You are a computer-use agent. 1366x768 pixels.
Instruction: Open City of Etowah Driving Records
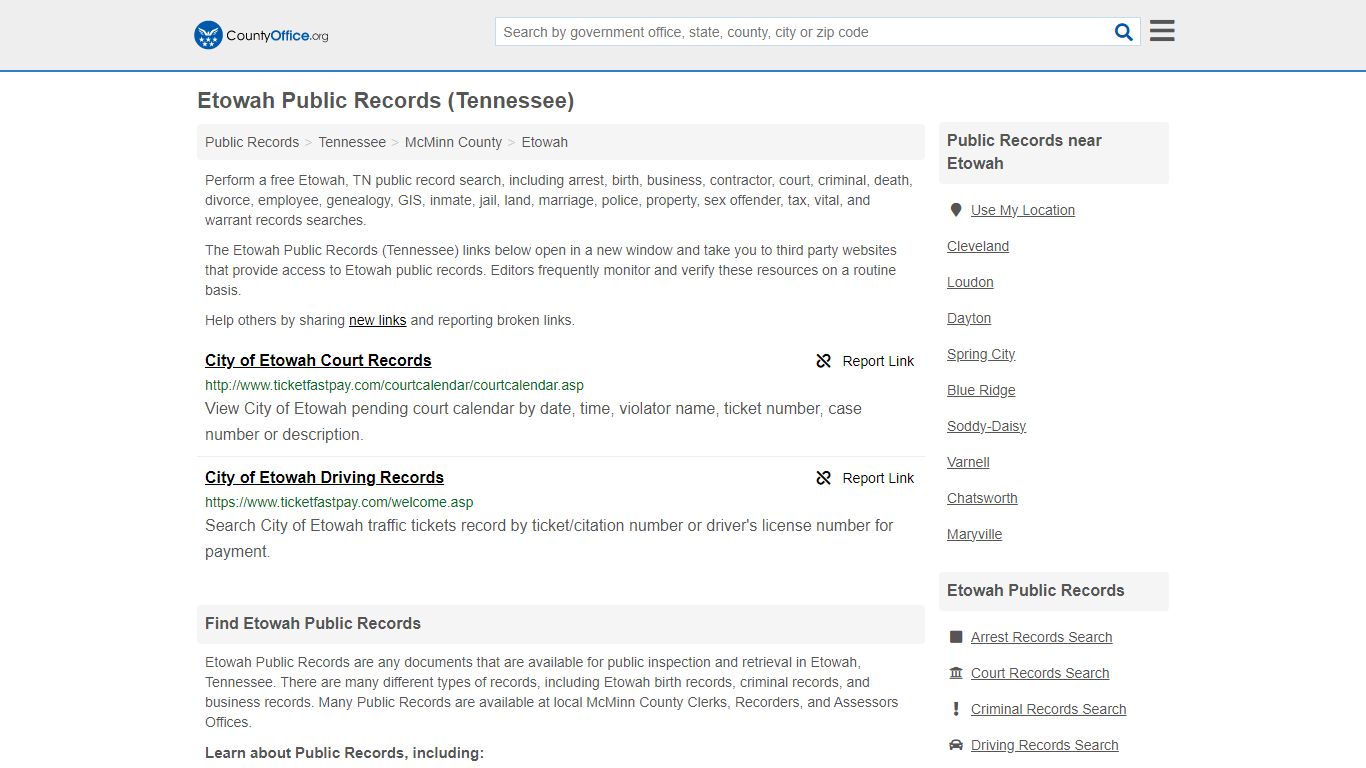click(x=324, y=477)
